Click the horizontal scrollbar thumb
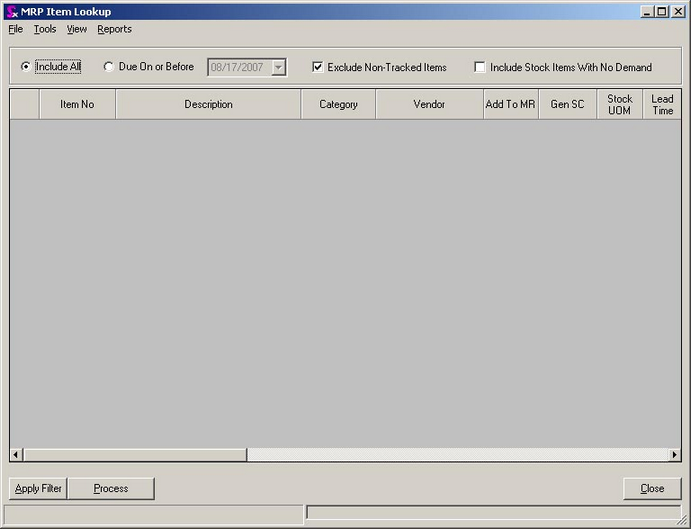The width and height of the screenshot is (691, 529). [x=134, y=455]
